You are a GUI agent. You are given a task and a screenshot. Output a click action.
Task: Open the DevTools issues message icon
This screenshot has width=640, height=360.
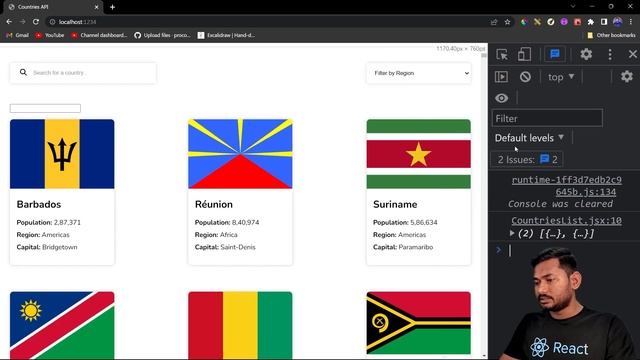click(x=555, y=54)
